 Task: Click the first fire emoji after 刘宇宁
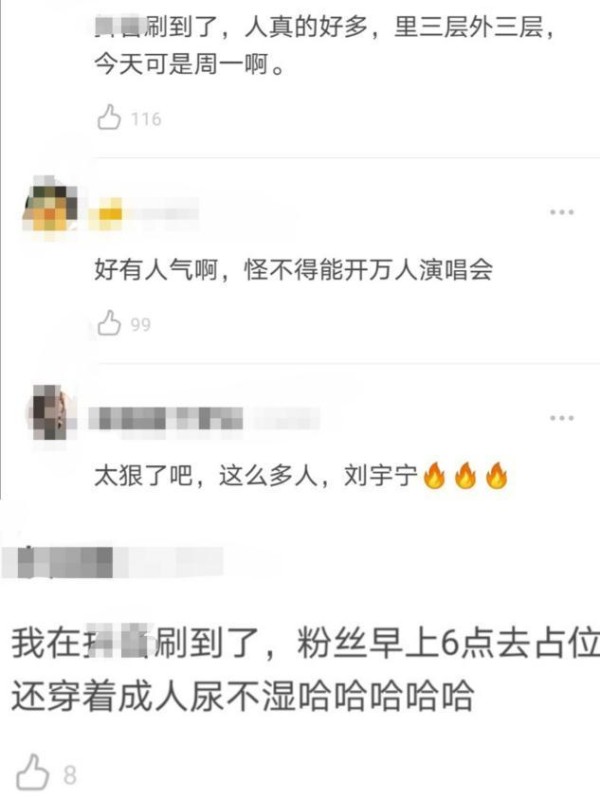(x=434, y=475)
